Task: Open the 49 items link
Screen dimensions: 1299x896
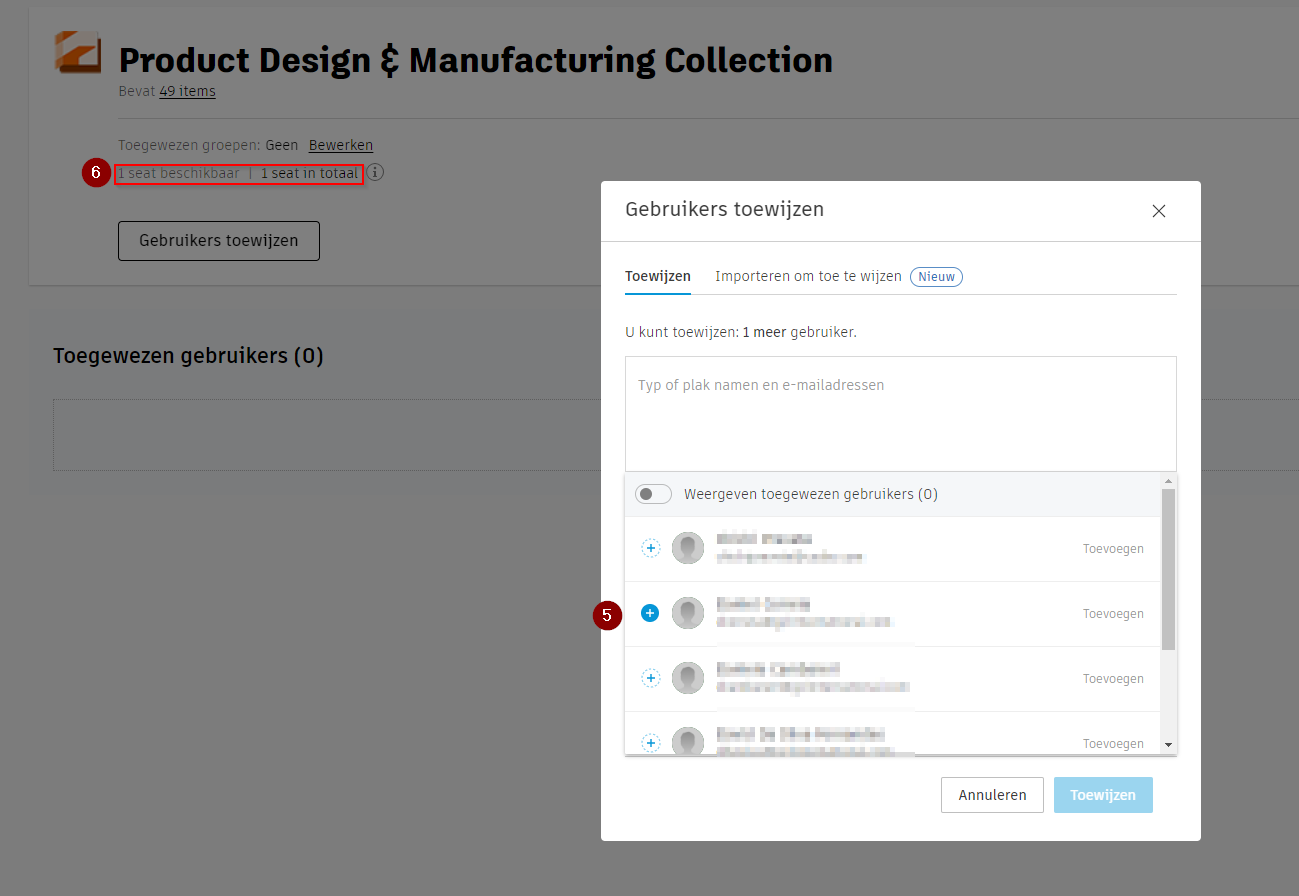Action: pyautogui.click(x=187, y=91)
